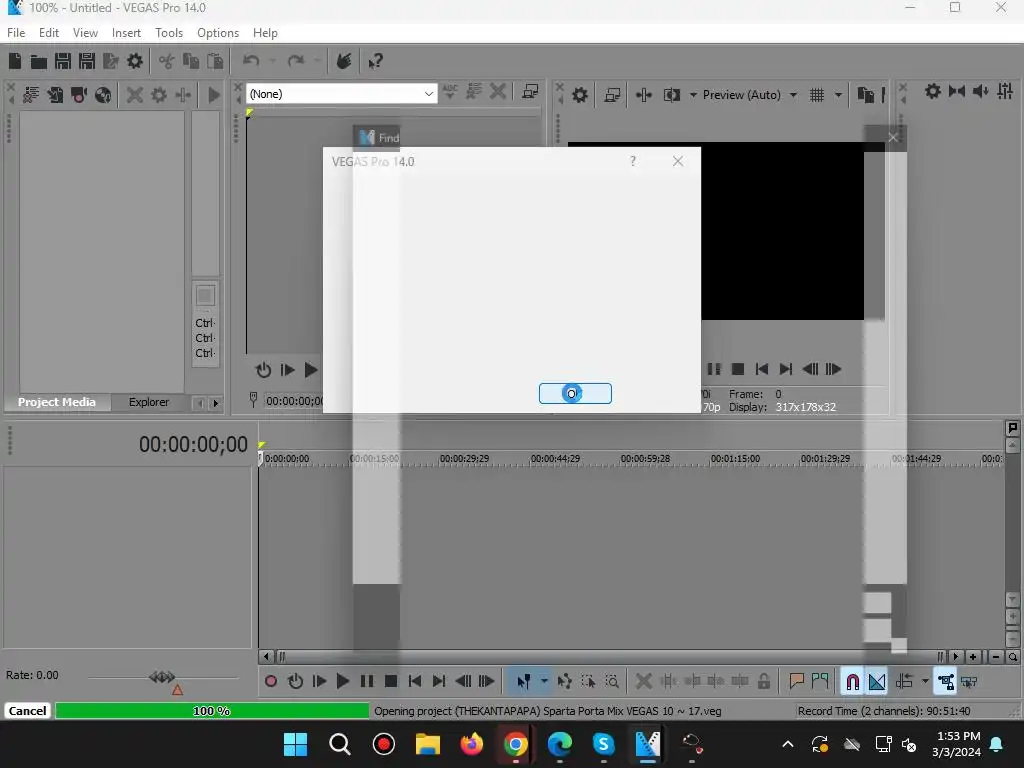Click the Overlays grid icon
Image resolution: width=1024 pixels, height=768 pixels.
point(817,95)
